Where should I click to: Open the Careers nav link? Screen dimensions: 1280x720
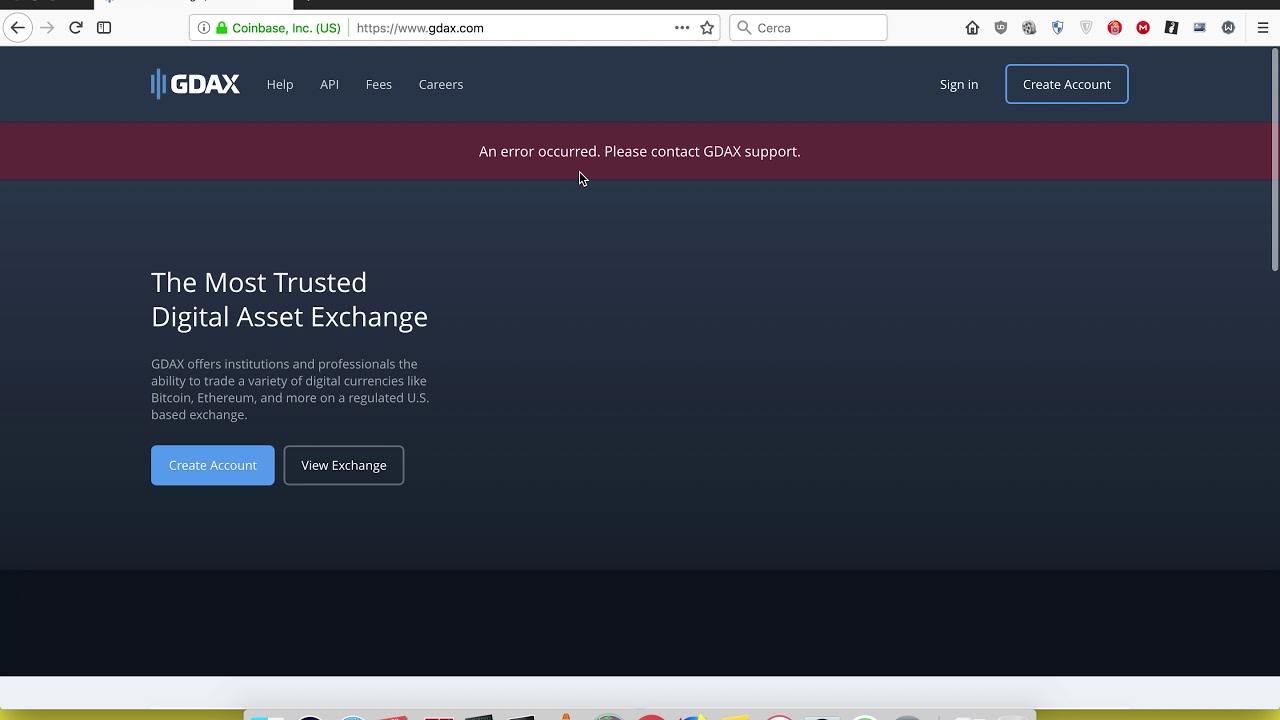point(441,84)
